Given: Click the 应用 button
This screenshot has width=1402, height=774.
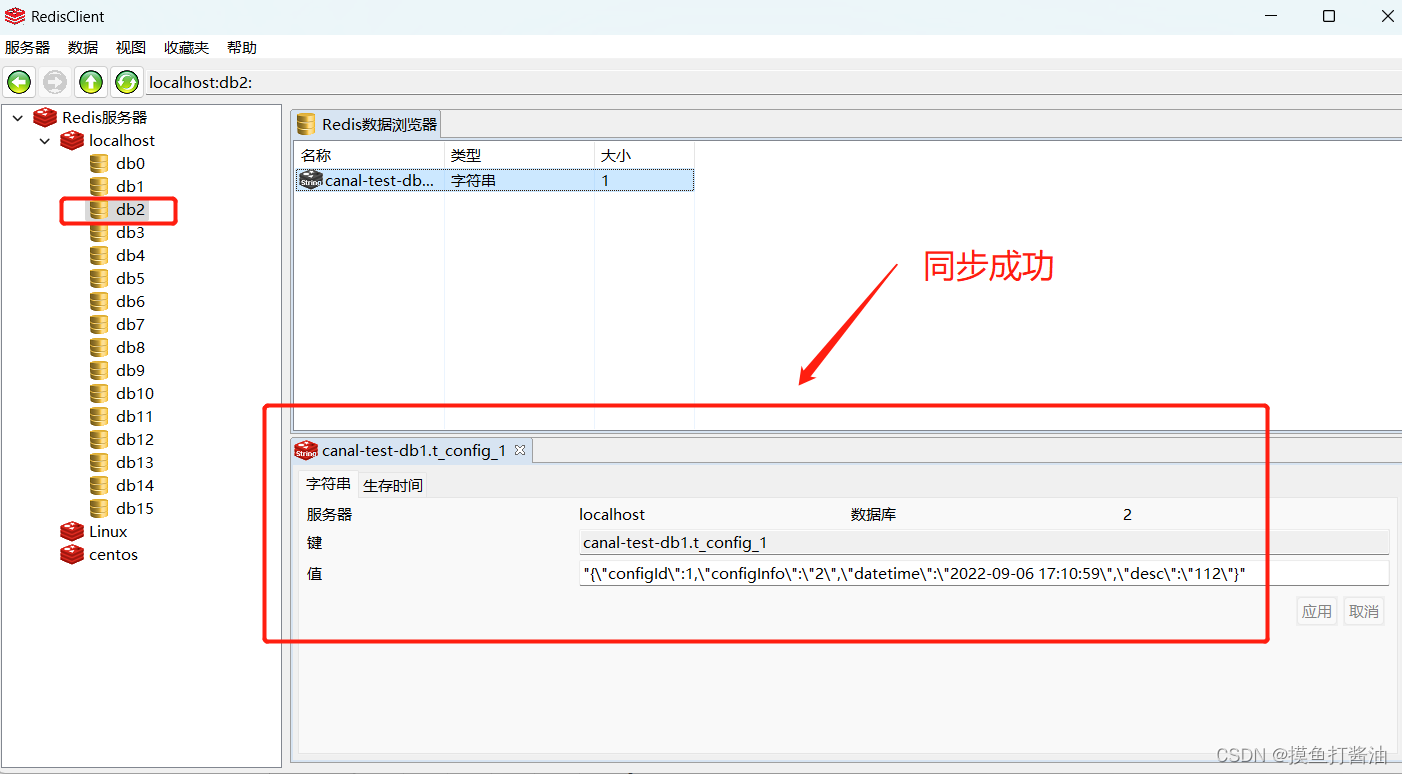Looking at the screenshot, I should (1317, 611).
